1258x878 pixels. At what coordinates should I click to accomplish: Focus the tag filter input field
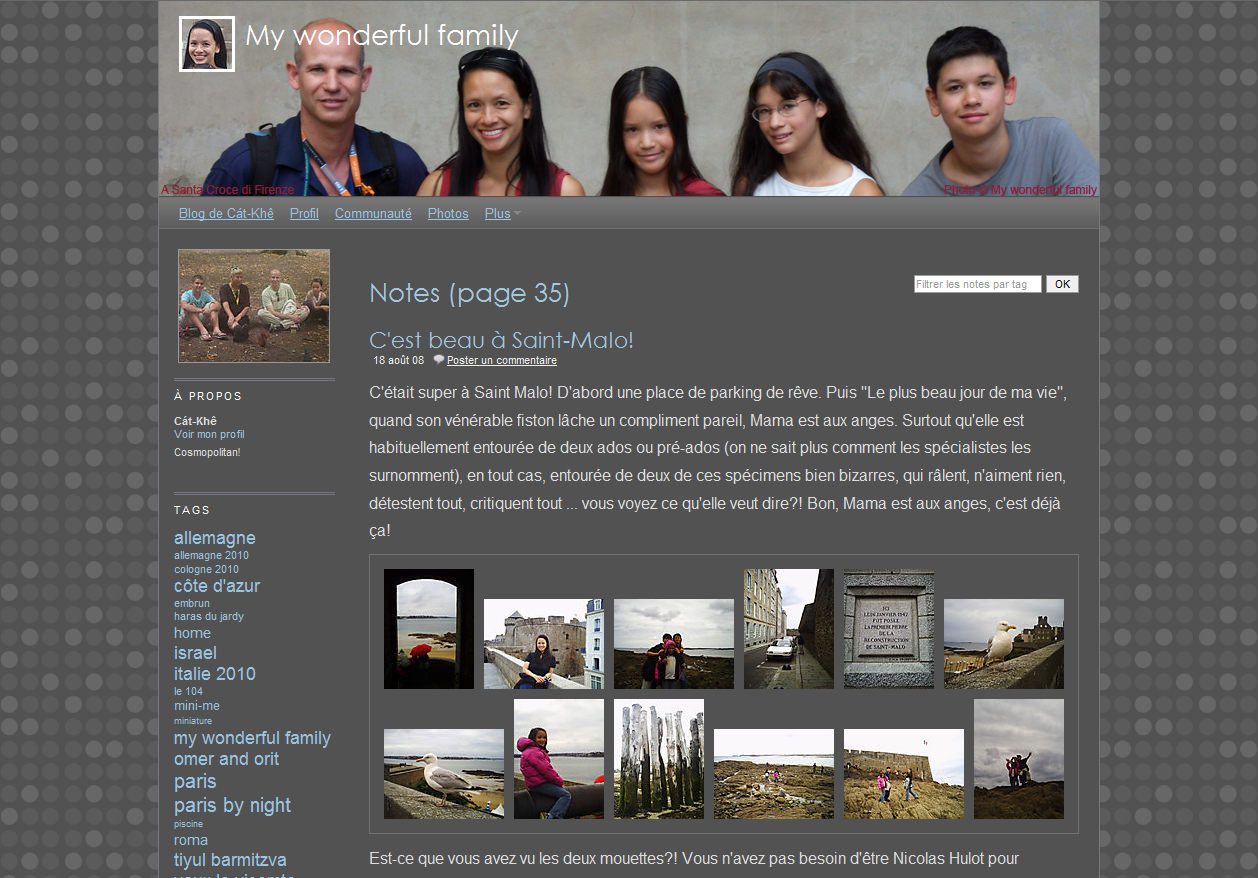(977, 284)
